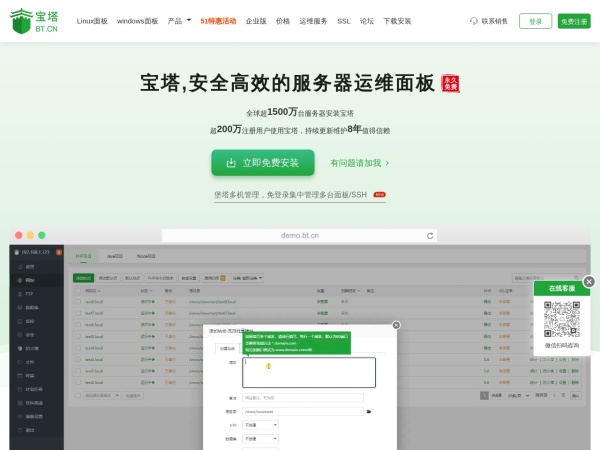Screen dimensions: 600x450
Task: Click the SSL menu item
Action: pyautogui.click(x=344, y=21)
